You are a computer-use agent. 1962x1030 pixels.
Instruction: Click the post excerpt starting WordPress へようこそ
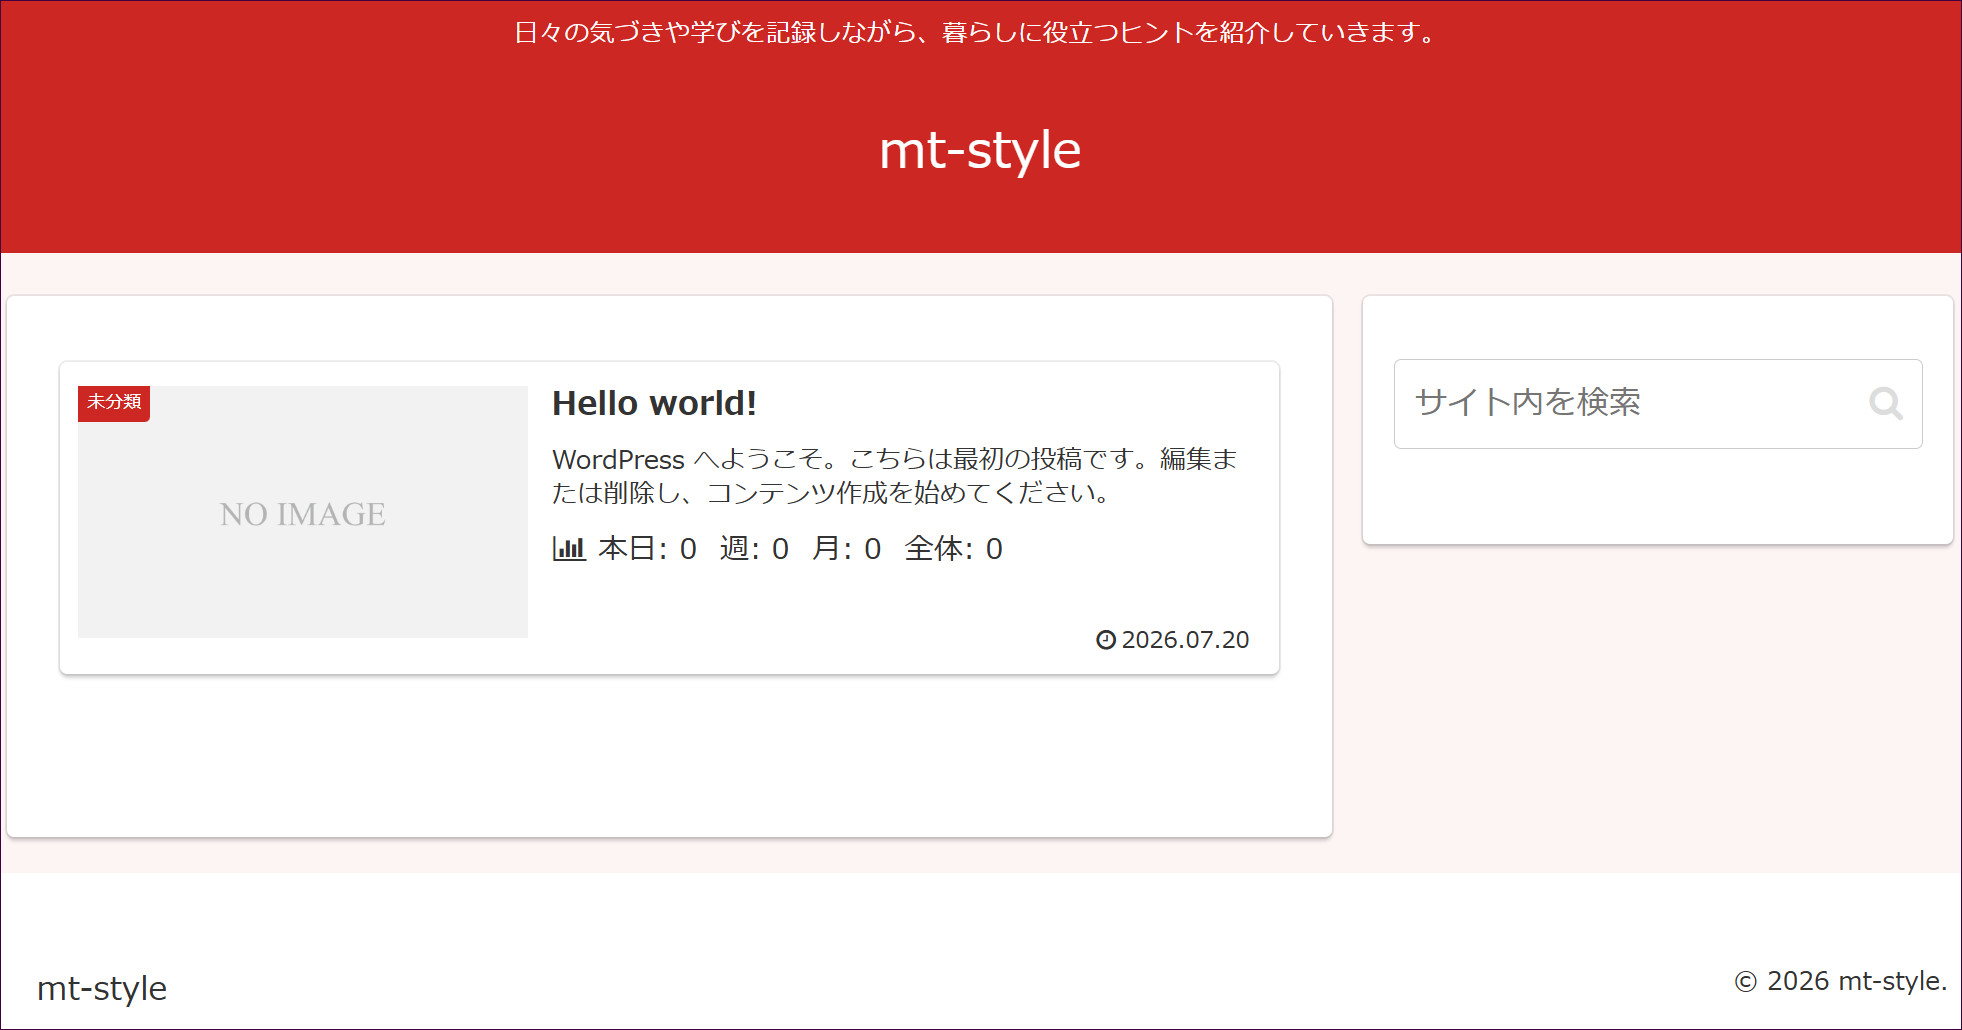point(895,476)
